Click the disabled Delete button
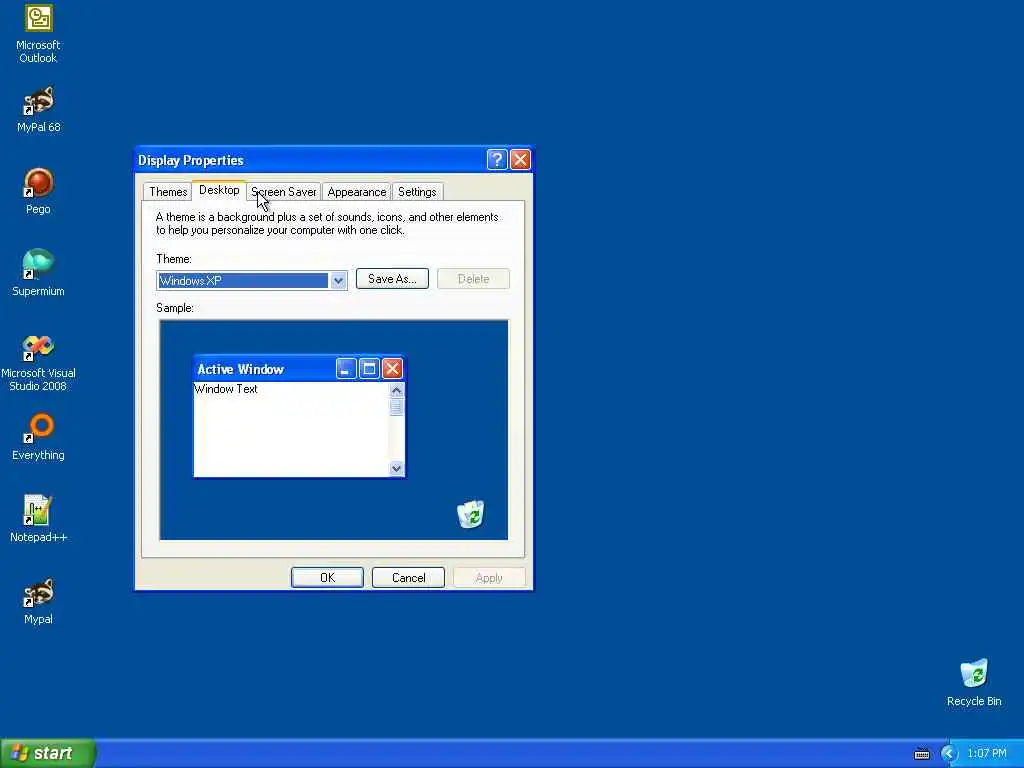The image size is (1024, 768). point(473,279)
